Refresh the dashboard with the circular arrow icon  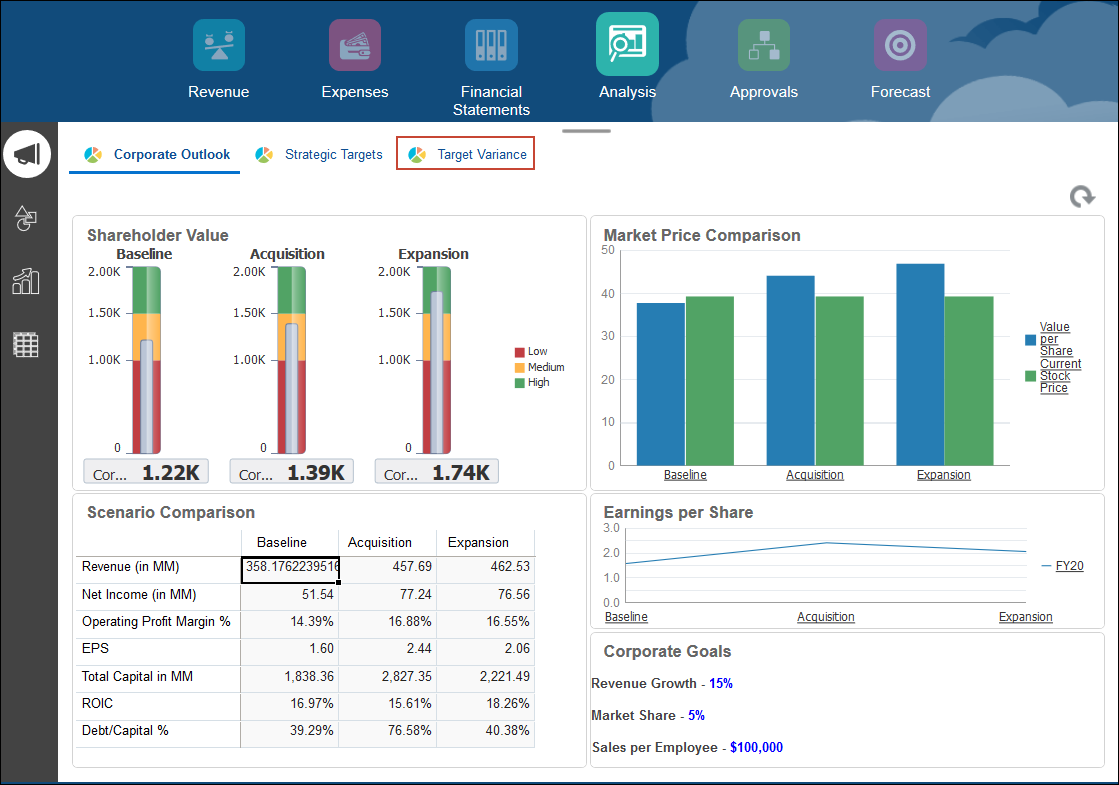(1081, 198)
